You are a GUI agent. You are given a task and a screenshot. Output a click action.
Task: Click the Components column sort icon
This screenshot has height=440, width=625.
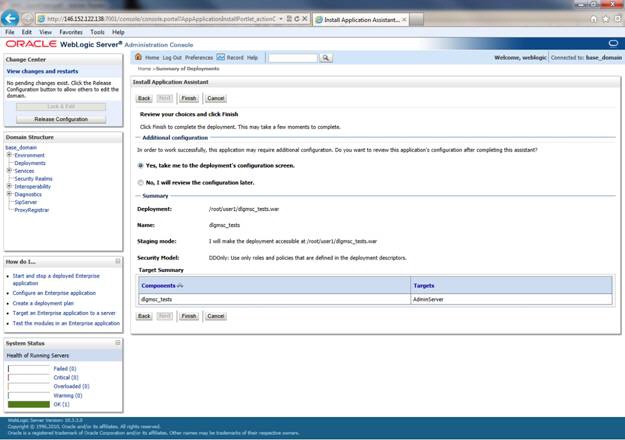(x=181, y=286)
